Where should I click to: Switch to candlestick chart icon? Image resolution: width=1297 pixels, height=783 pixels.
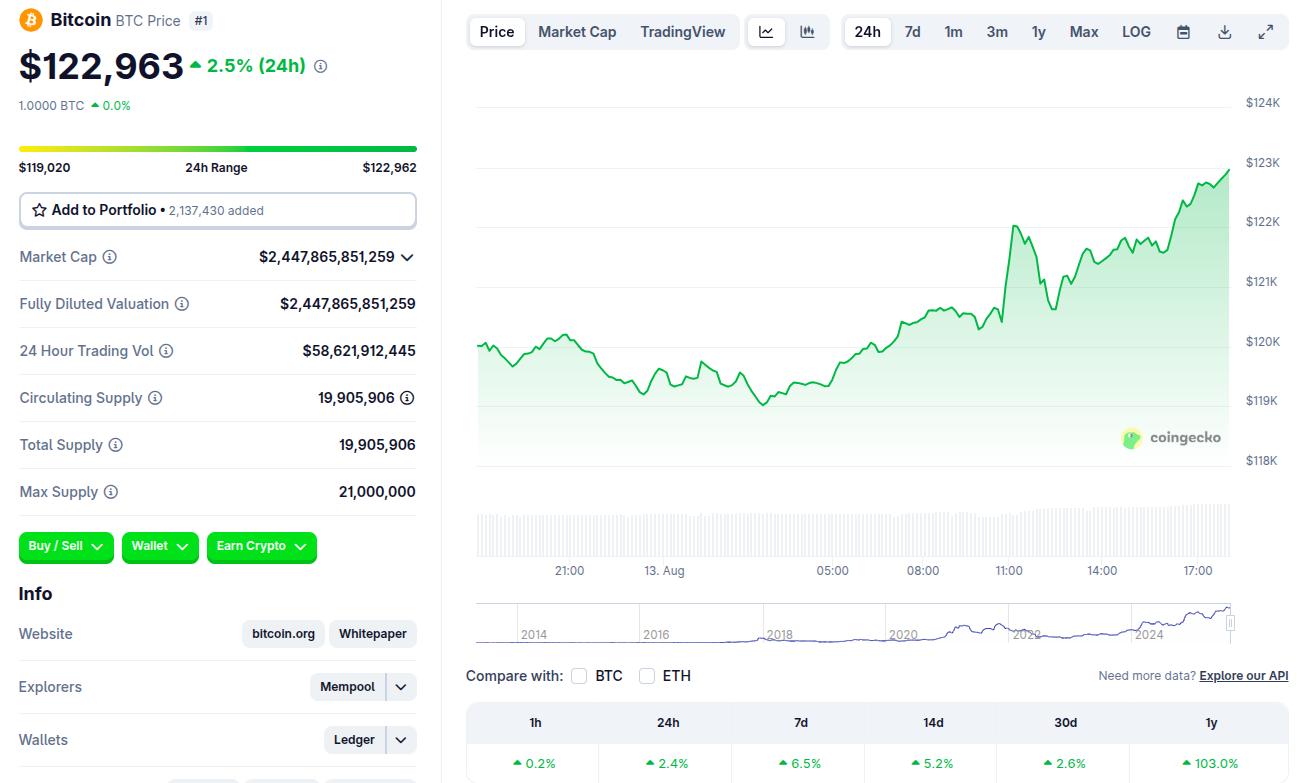coord(807,32)
